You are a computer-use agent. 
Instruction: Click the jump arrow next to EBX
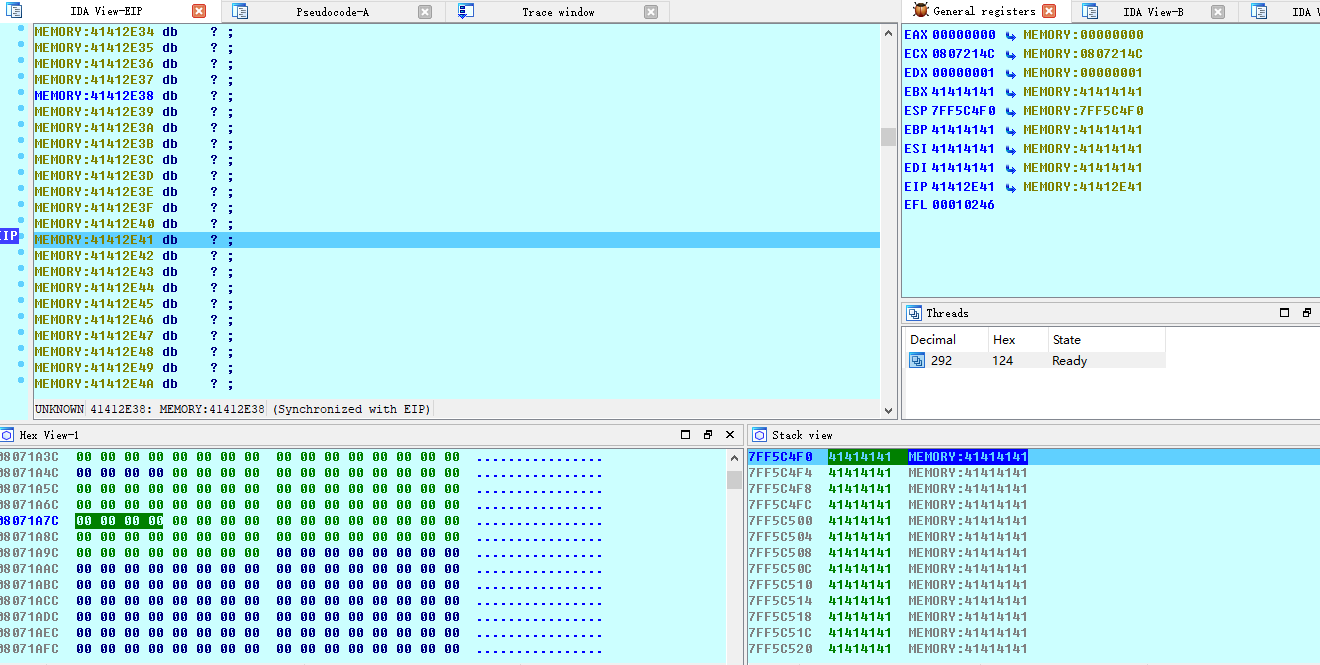click(x=1011, y=92)
